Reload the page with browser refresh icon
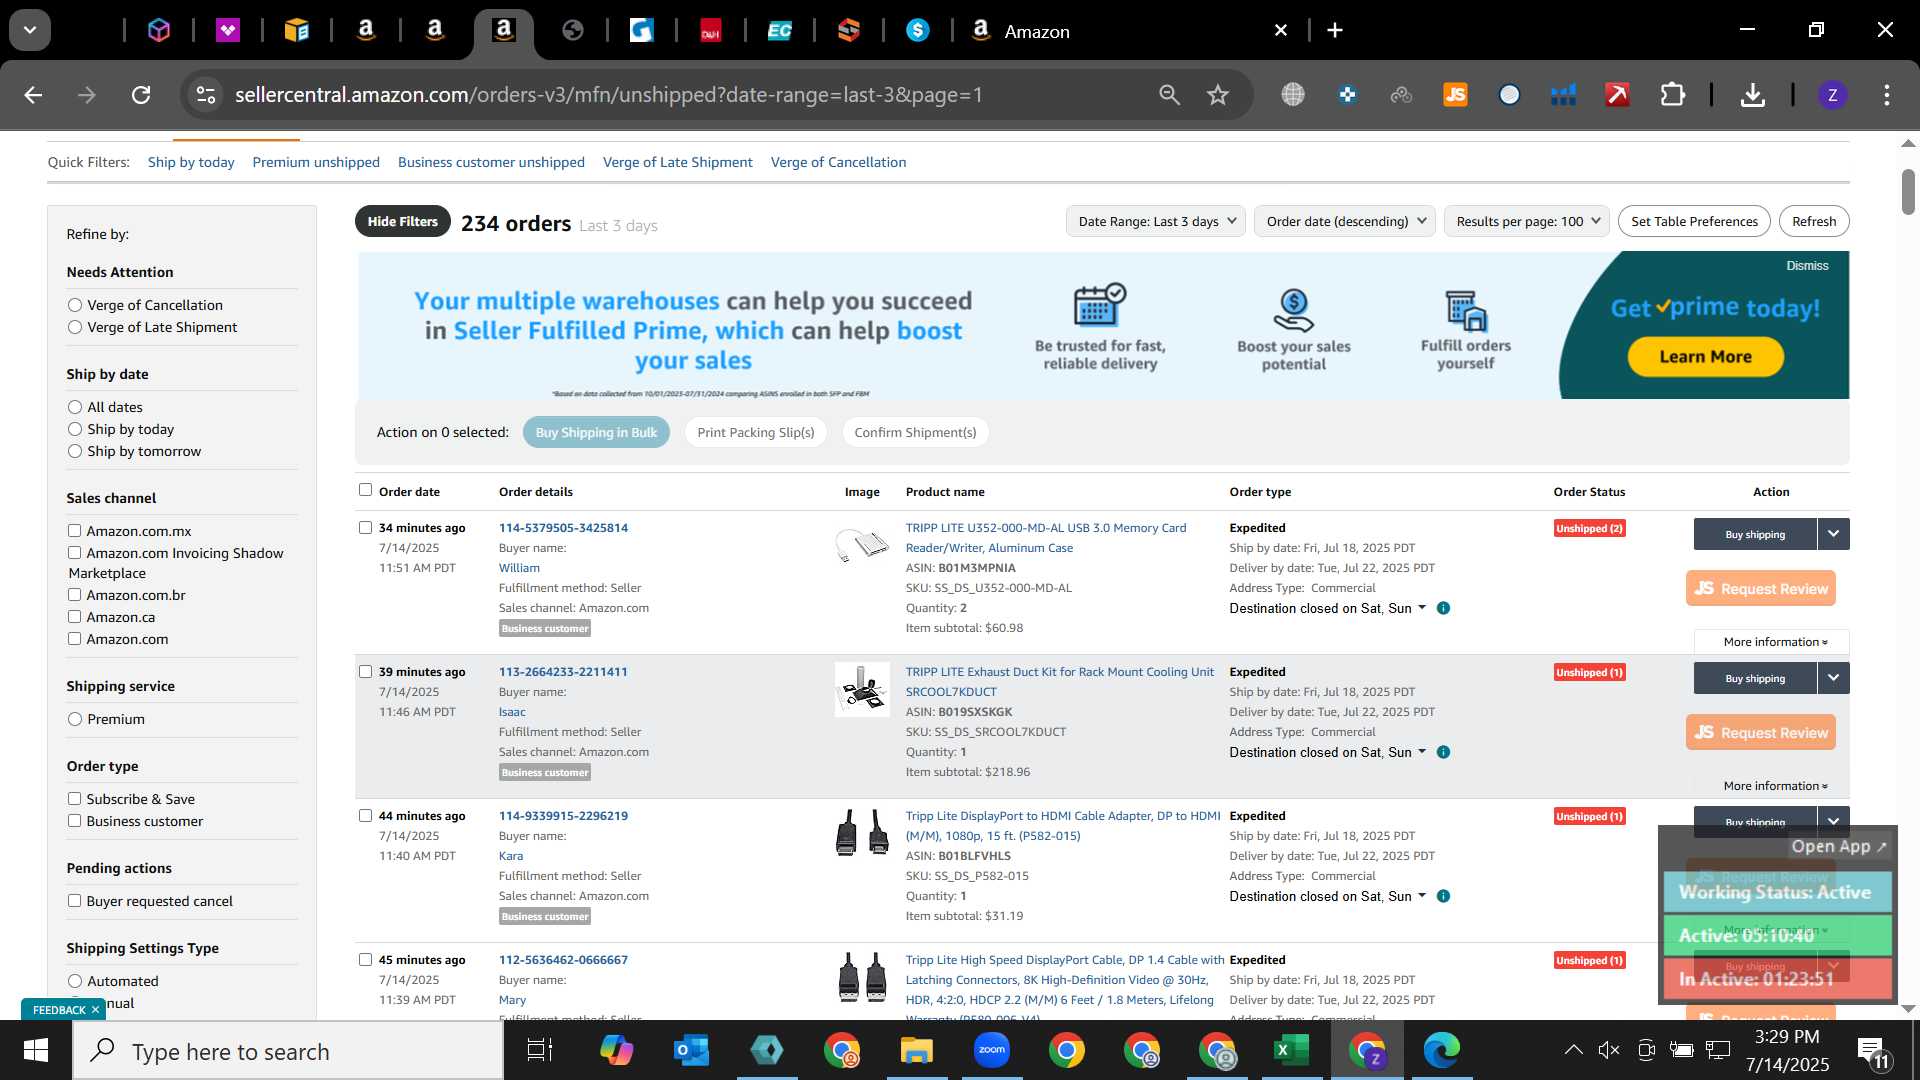 pos(141,95)
